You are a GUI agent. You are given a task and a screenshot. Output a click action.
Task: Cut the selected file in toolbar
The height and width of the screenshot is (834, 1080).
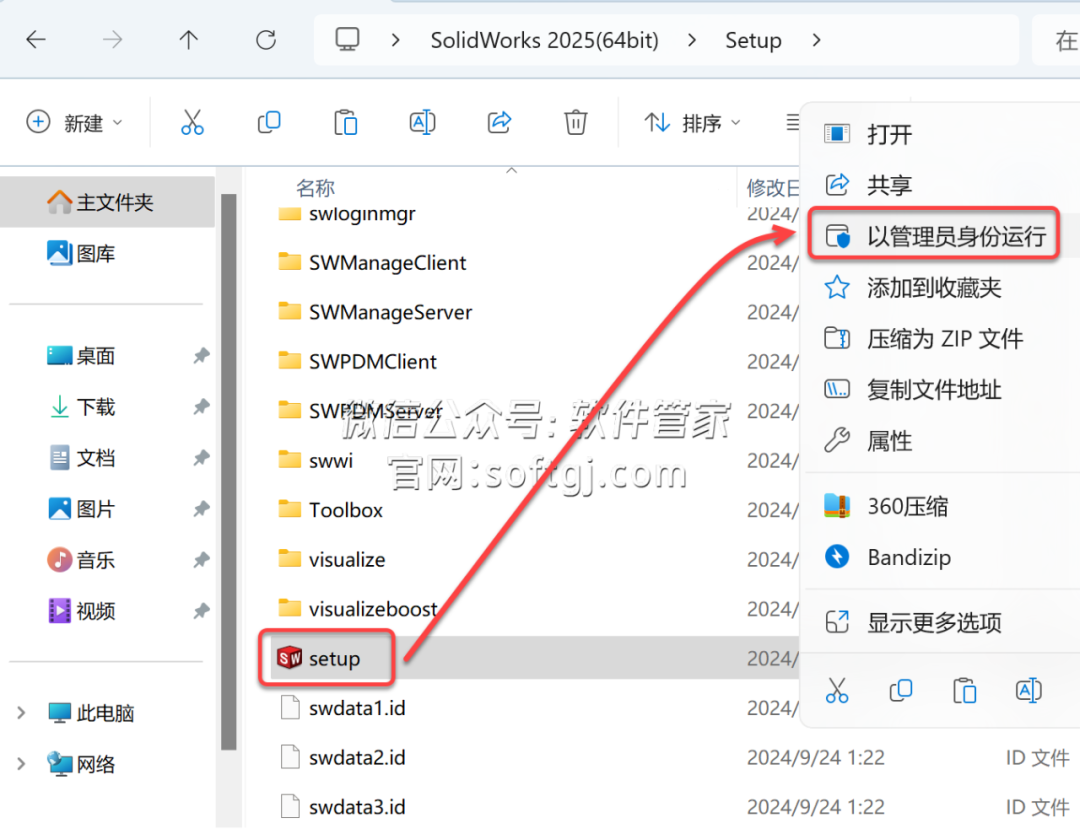(192, 123)
